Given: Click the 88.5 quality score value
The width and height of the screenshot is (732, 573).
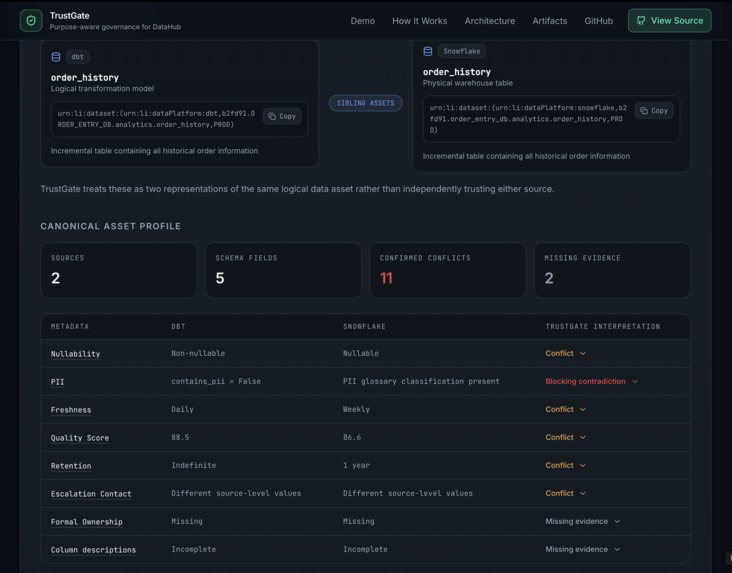Looking at the screenshot, I should (180, 438).
